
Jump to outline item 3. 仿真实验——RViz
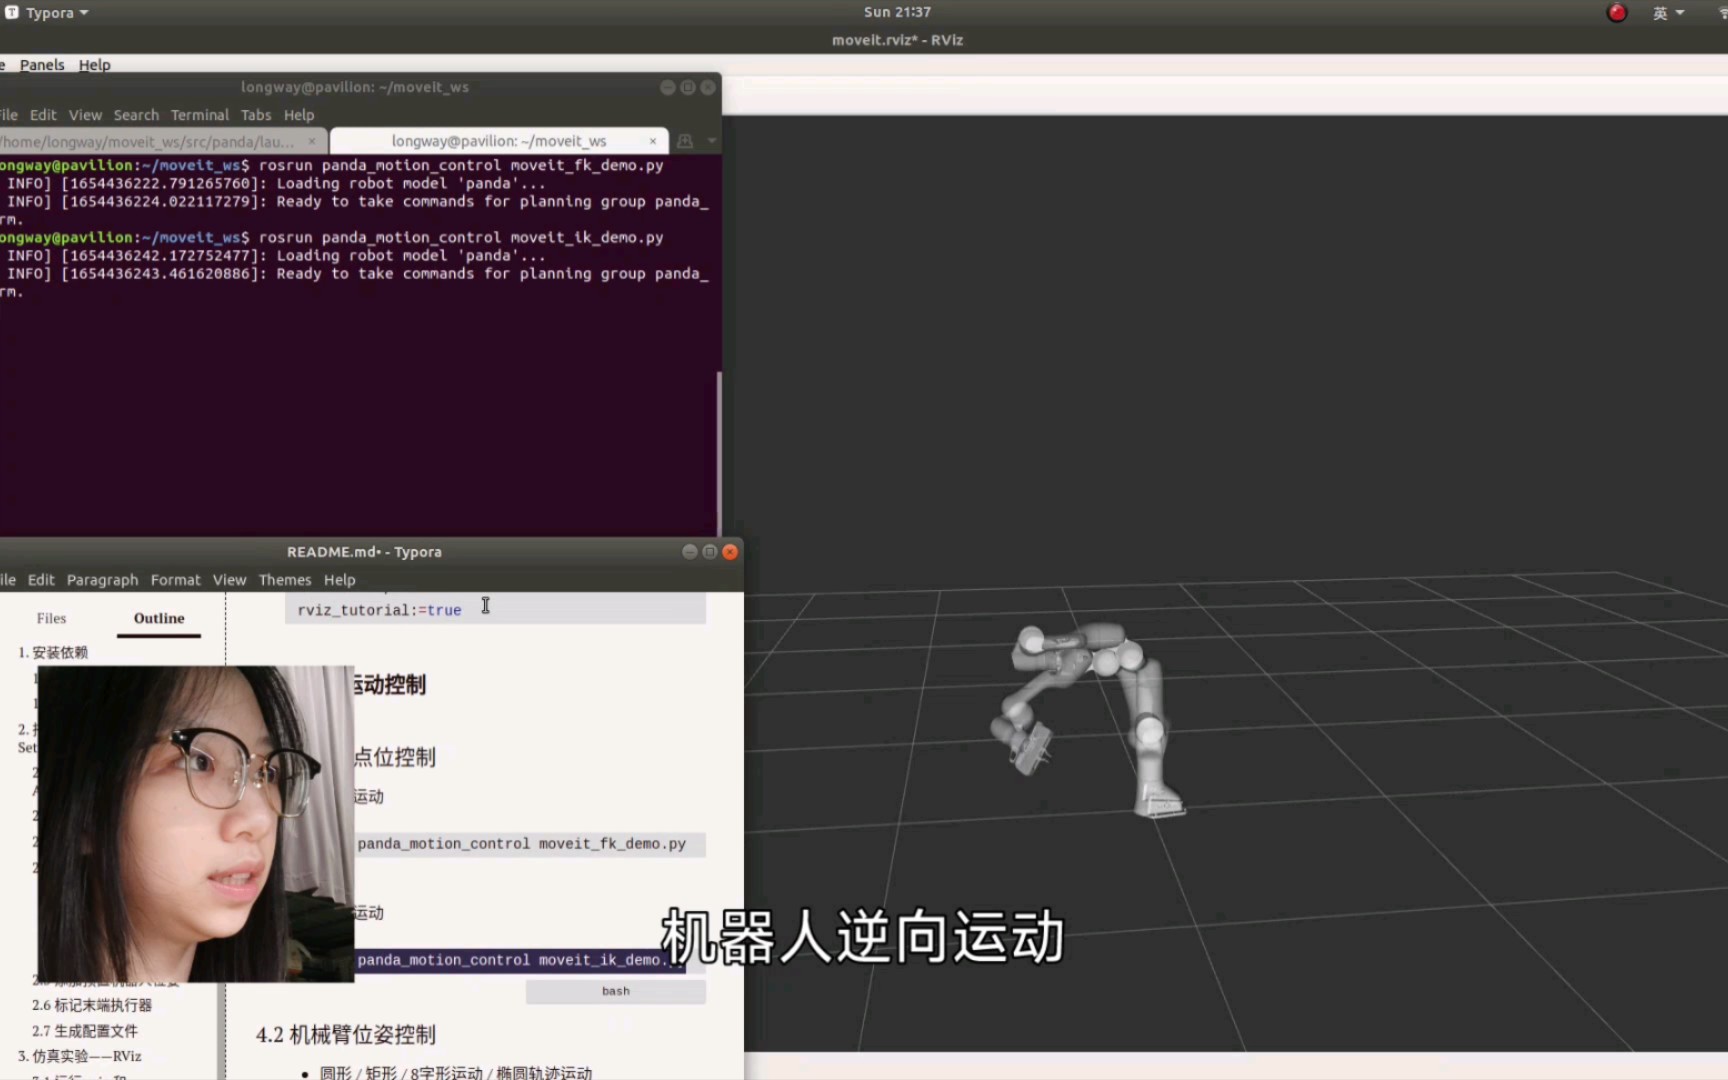[80, 1056]
